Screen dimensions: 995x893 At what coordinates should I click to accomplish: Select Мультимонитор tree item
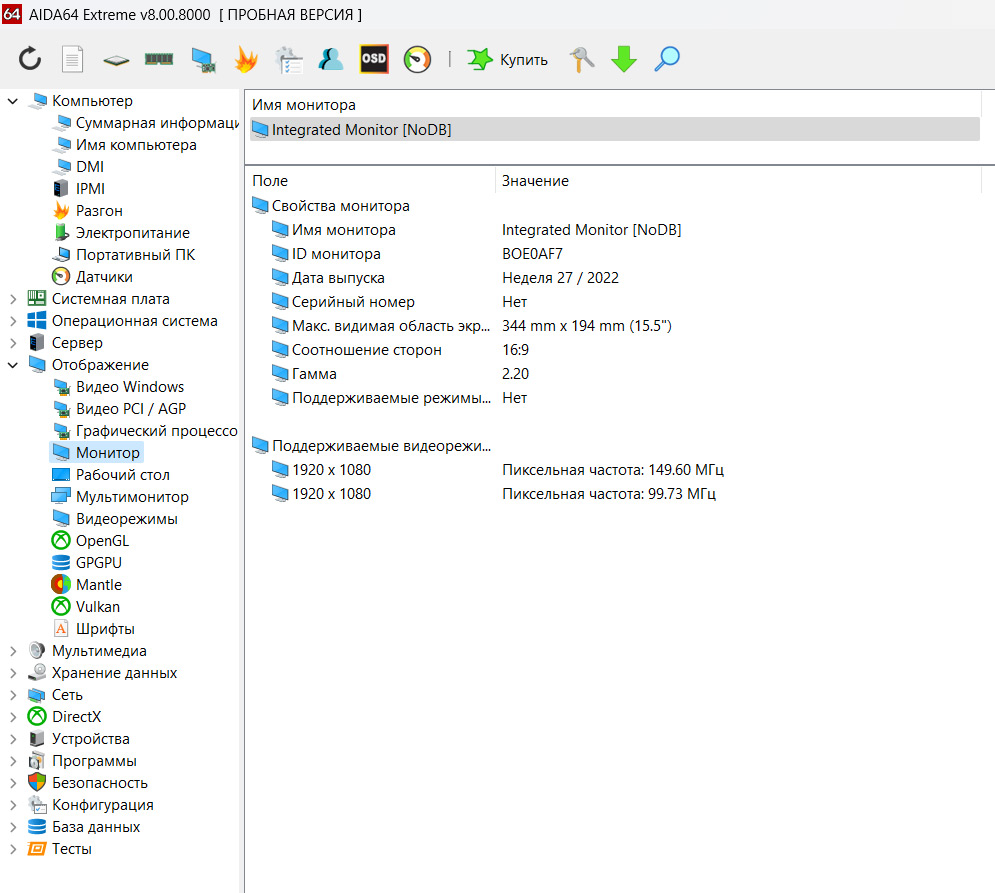coord(120,497)
